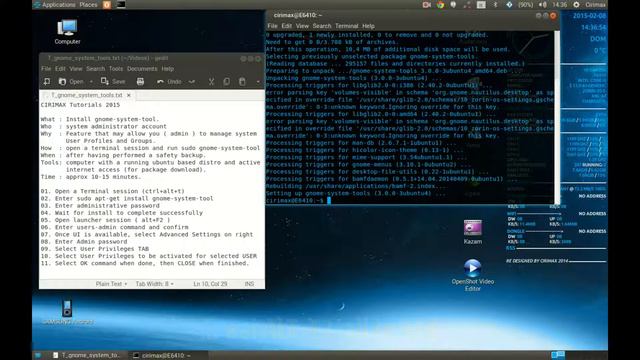Redo using the arrow right of Undo
The width and height of the screenshot is (640, 360).
[x=192, y=82]
